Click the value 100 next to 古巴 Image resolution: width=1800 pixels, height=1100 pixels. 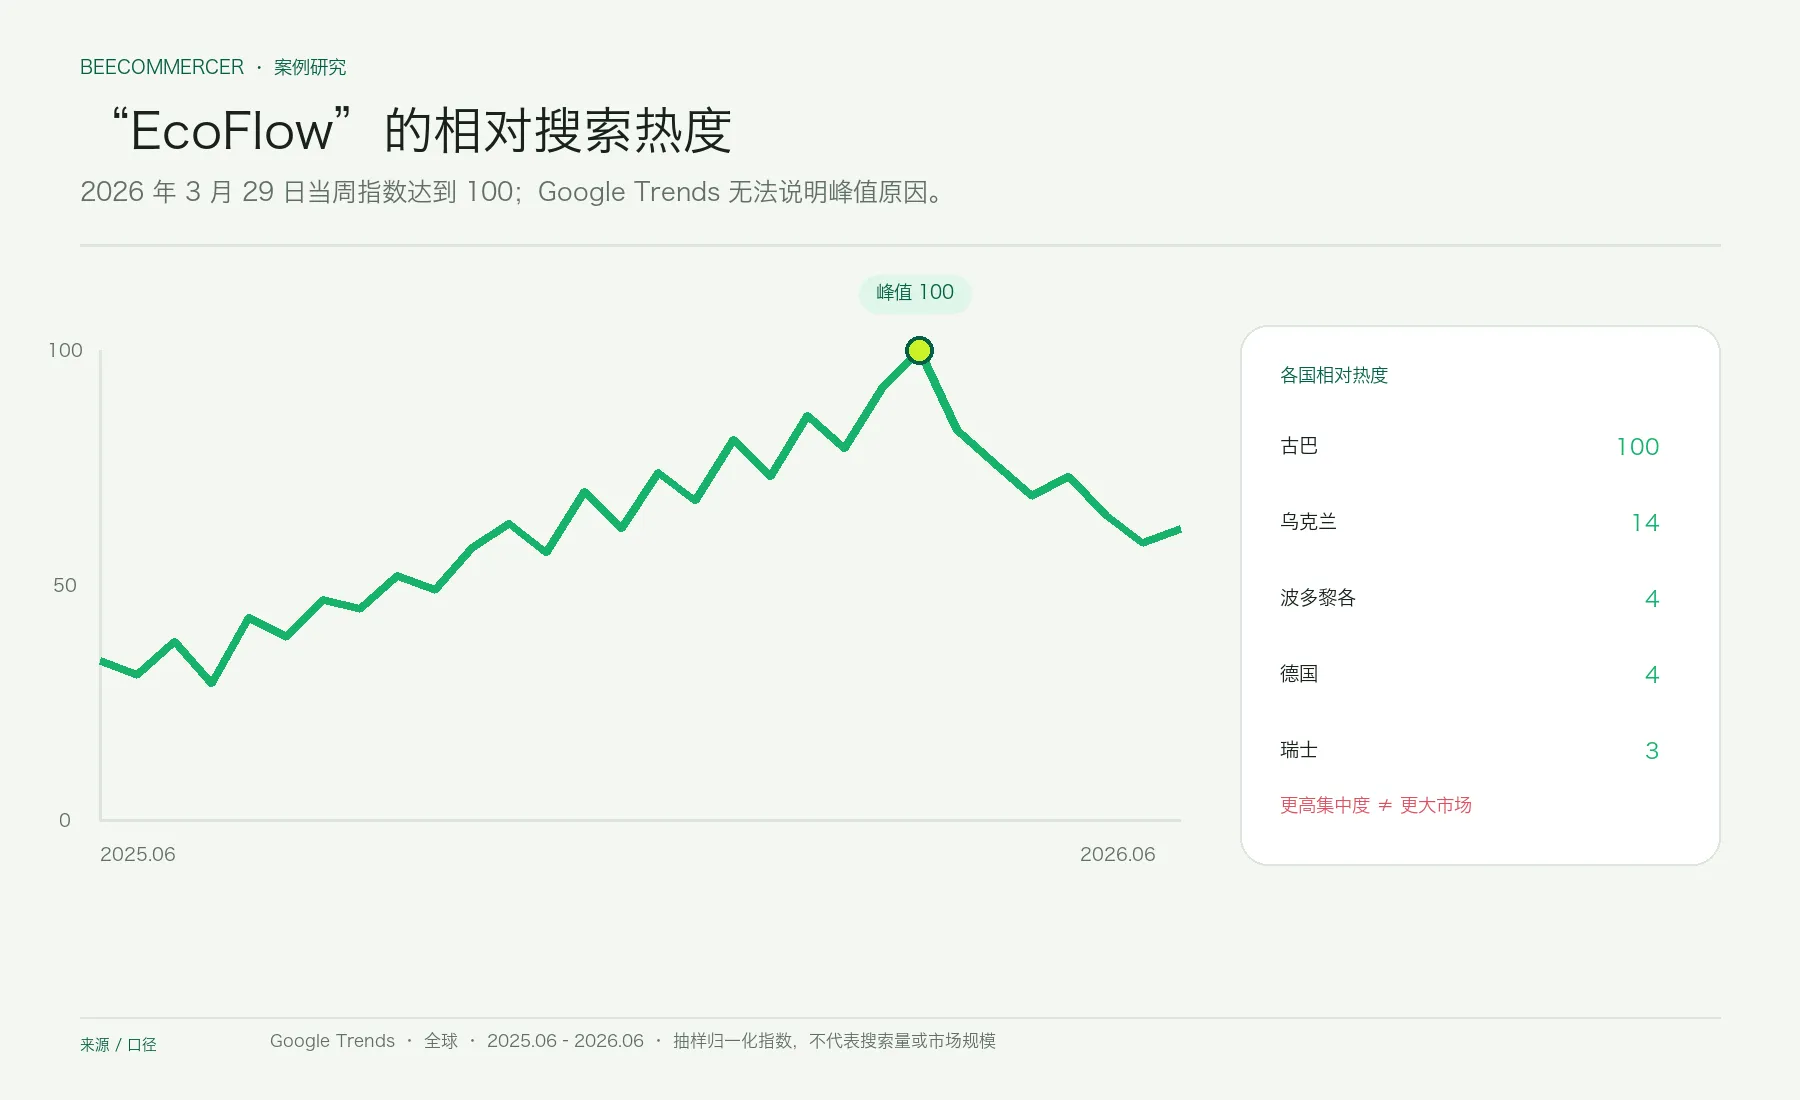click(x=1638, y=447)
